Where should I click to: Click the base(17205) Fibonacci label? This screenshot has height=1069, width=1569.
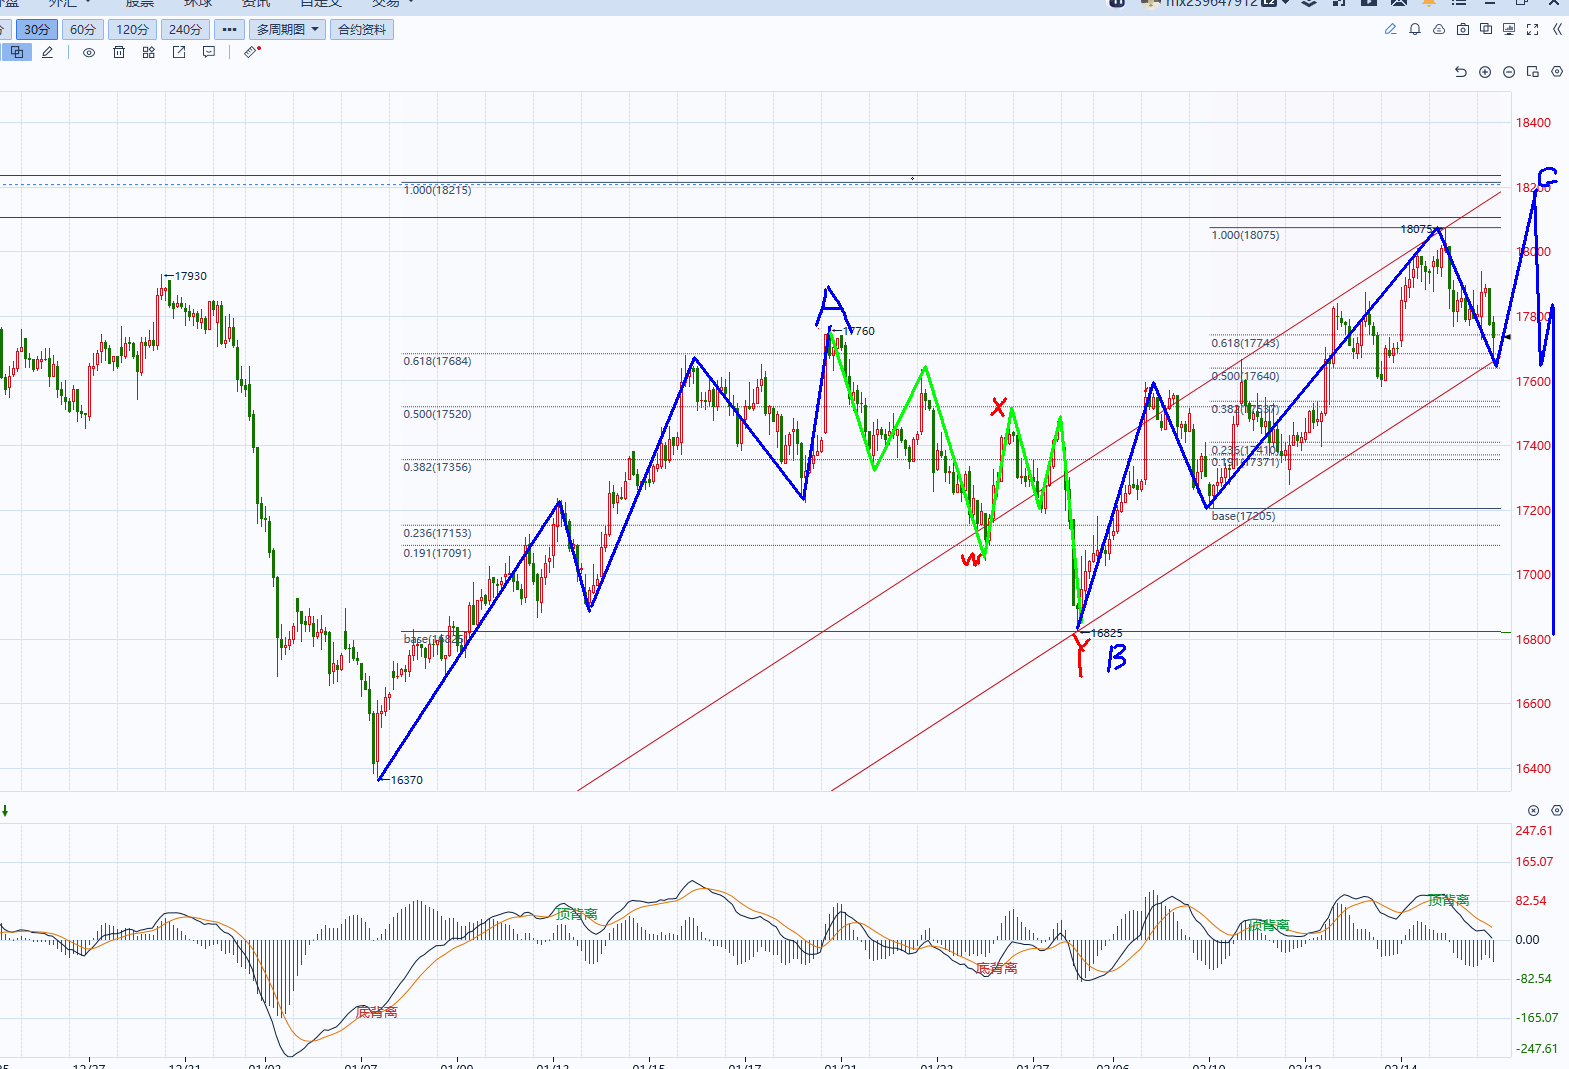(1243, 516)
